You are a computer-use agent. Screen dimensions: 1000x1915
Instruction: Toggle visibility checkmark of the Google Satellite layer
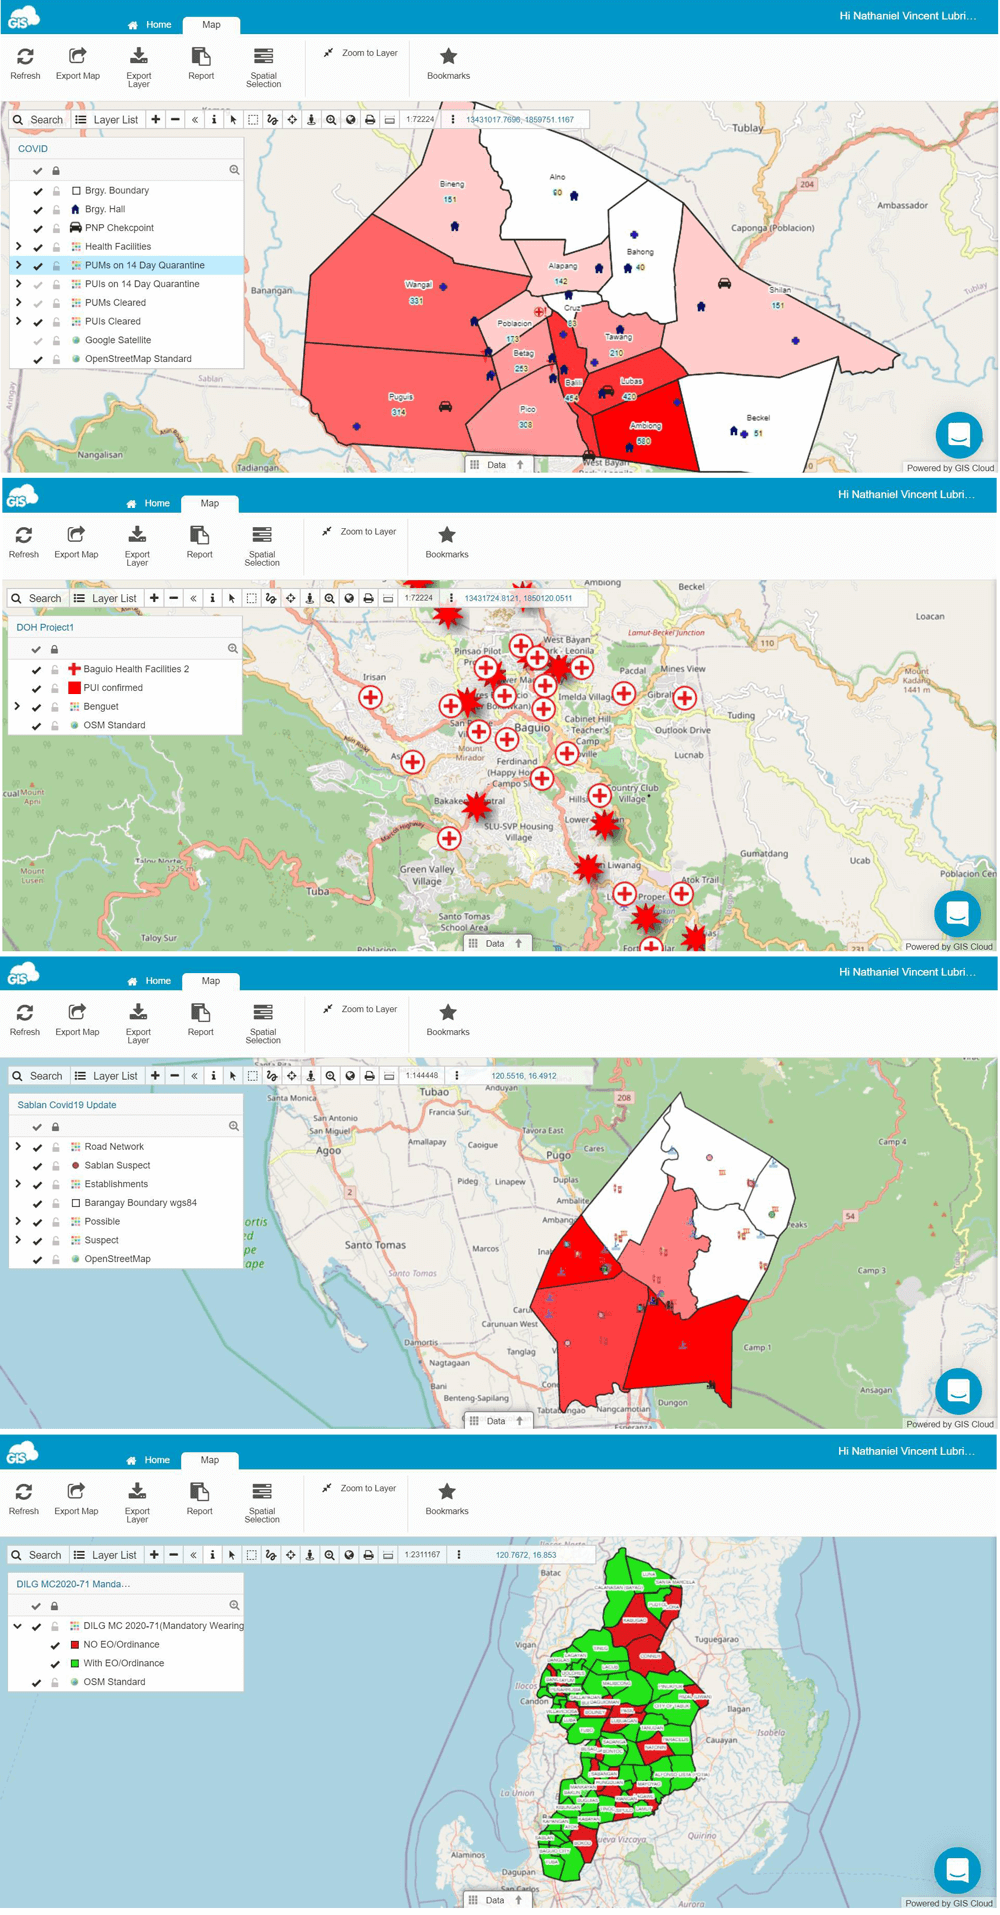(x=38, y=341)
